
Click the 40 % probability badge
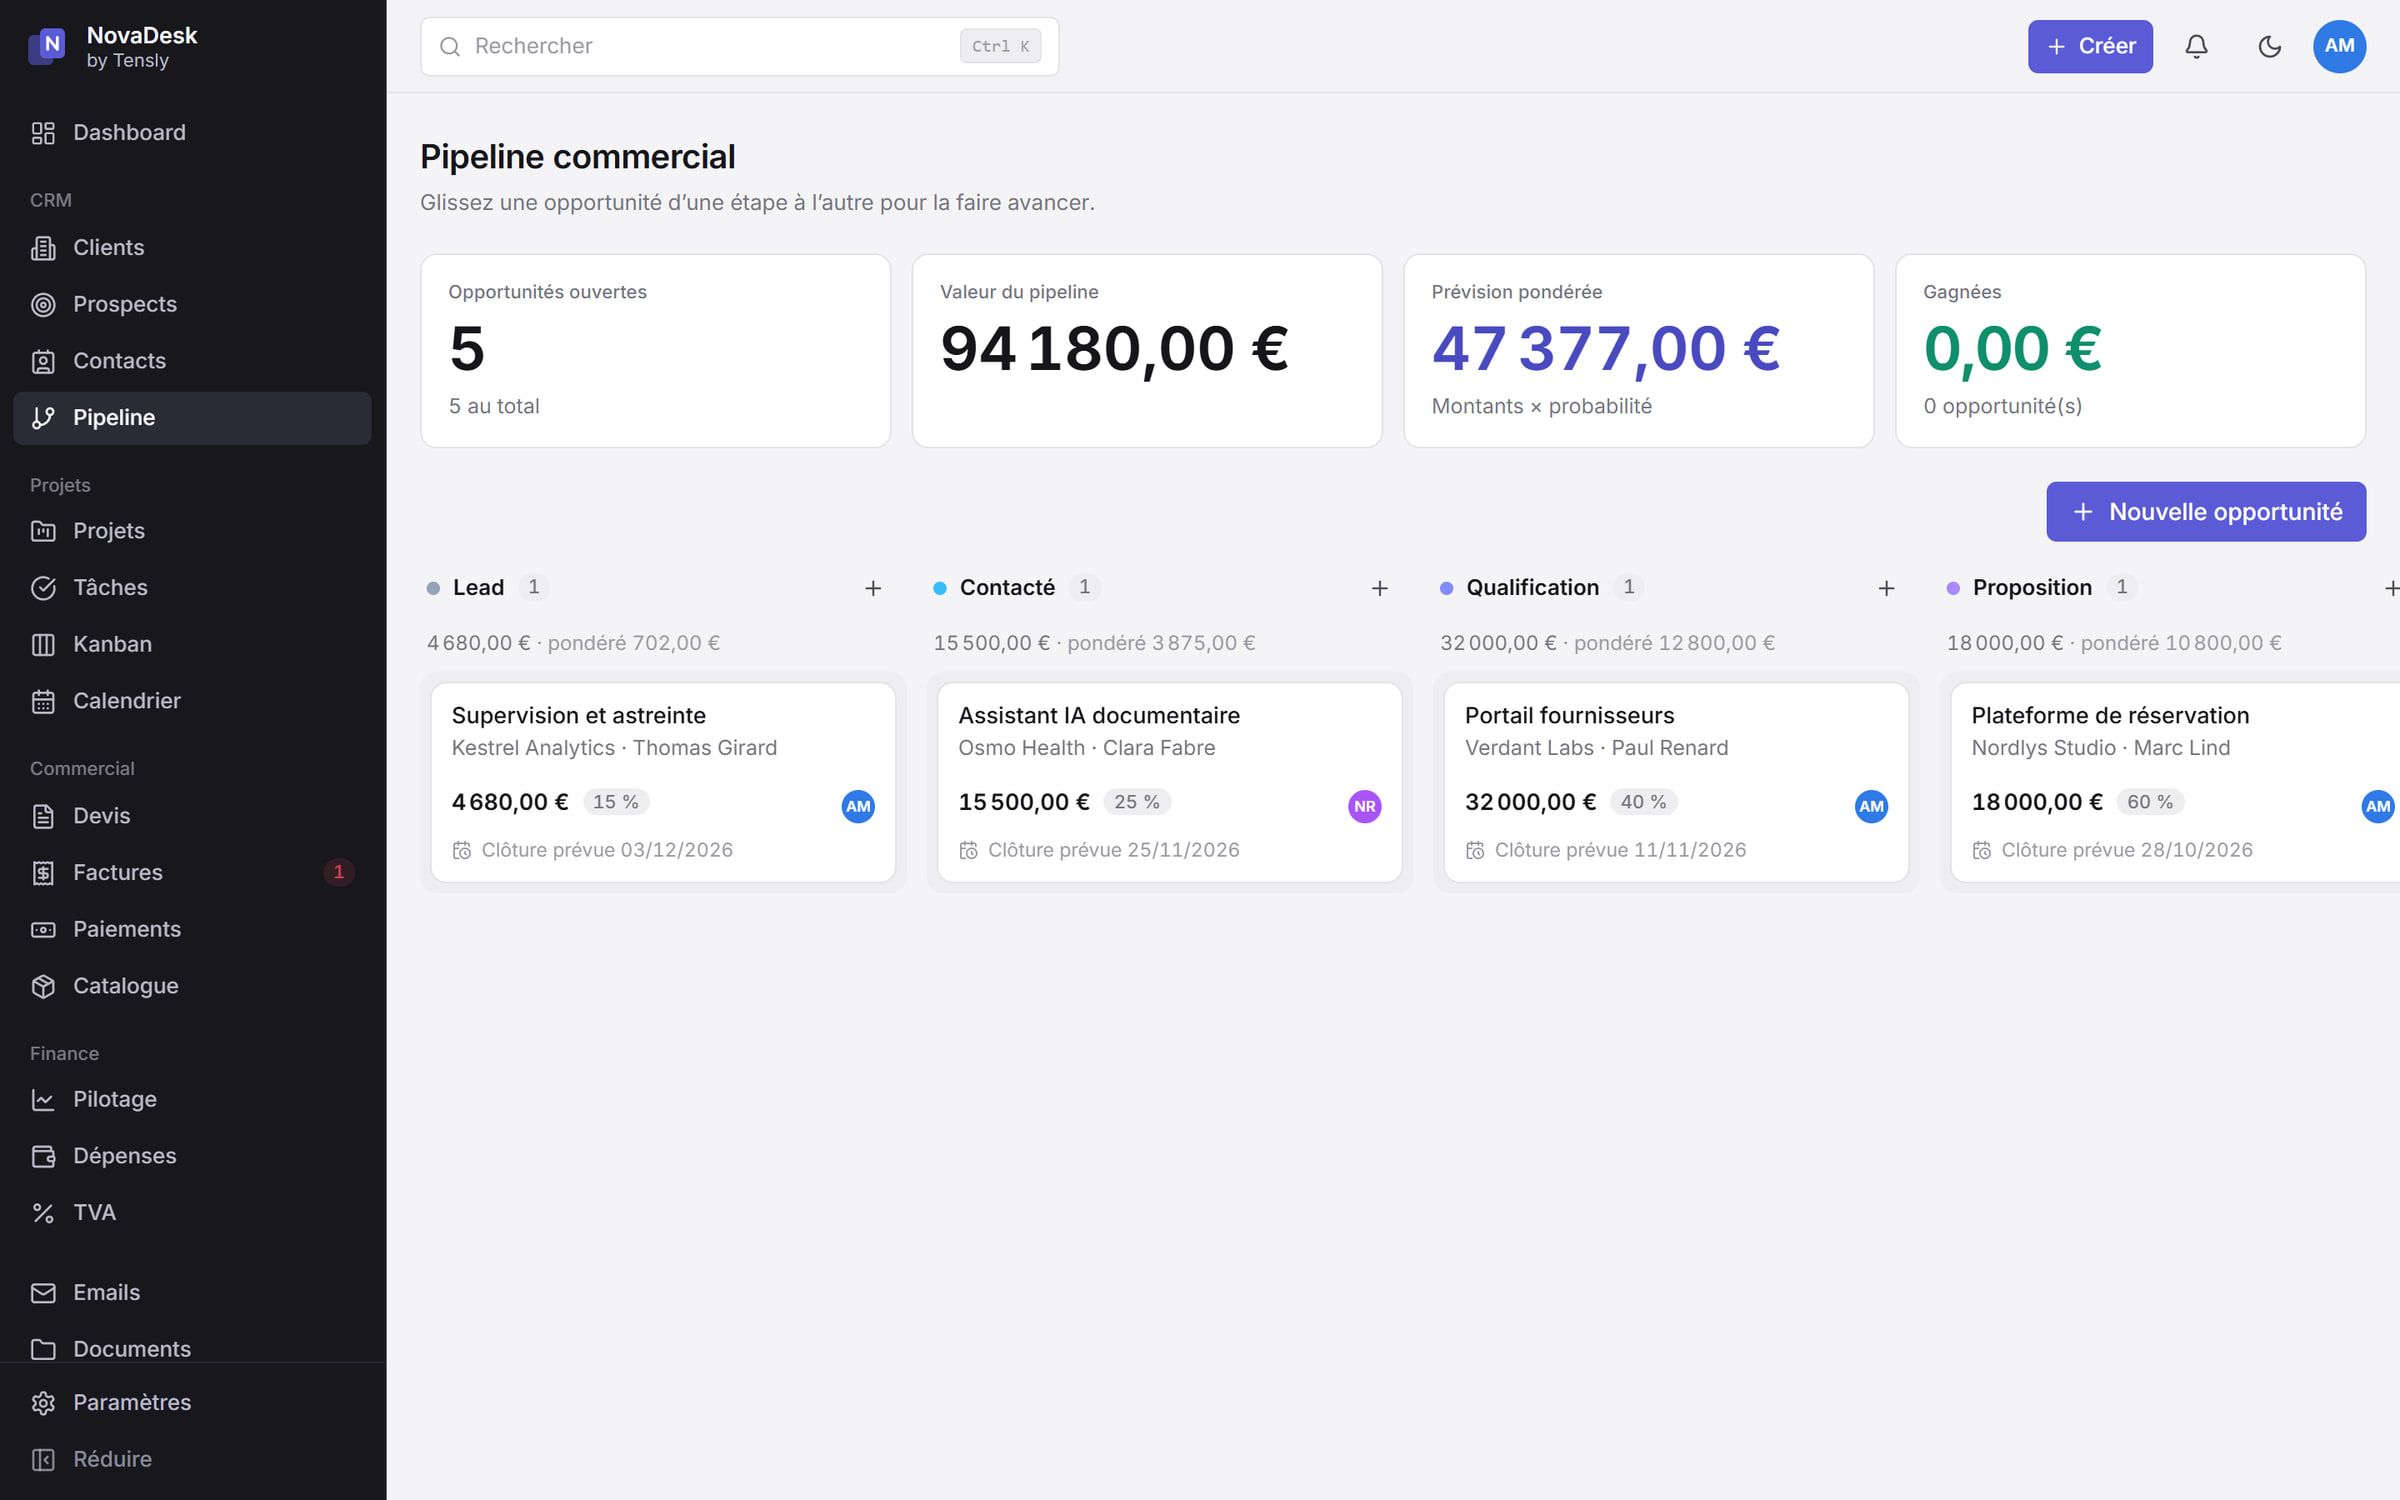pos(1643,802)
